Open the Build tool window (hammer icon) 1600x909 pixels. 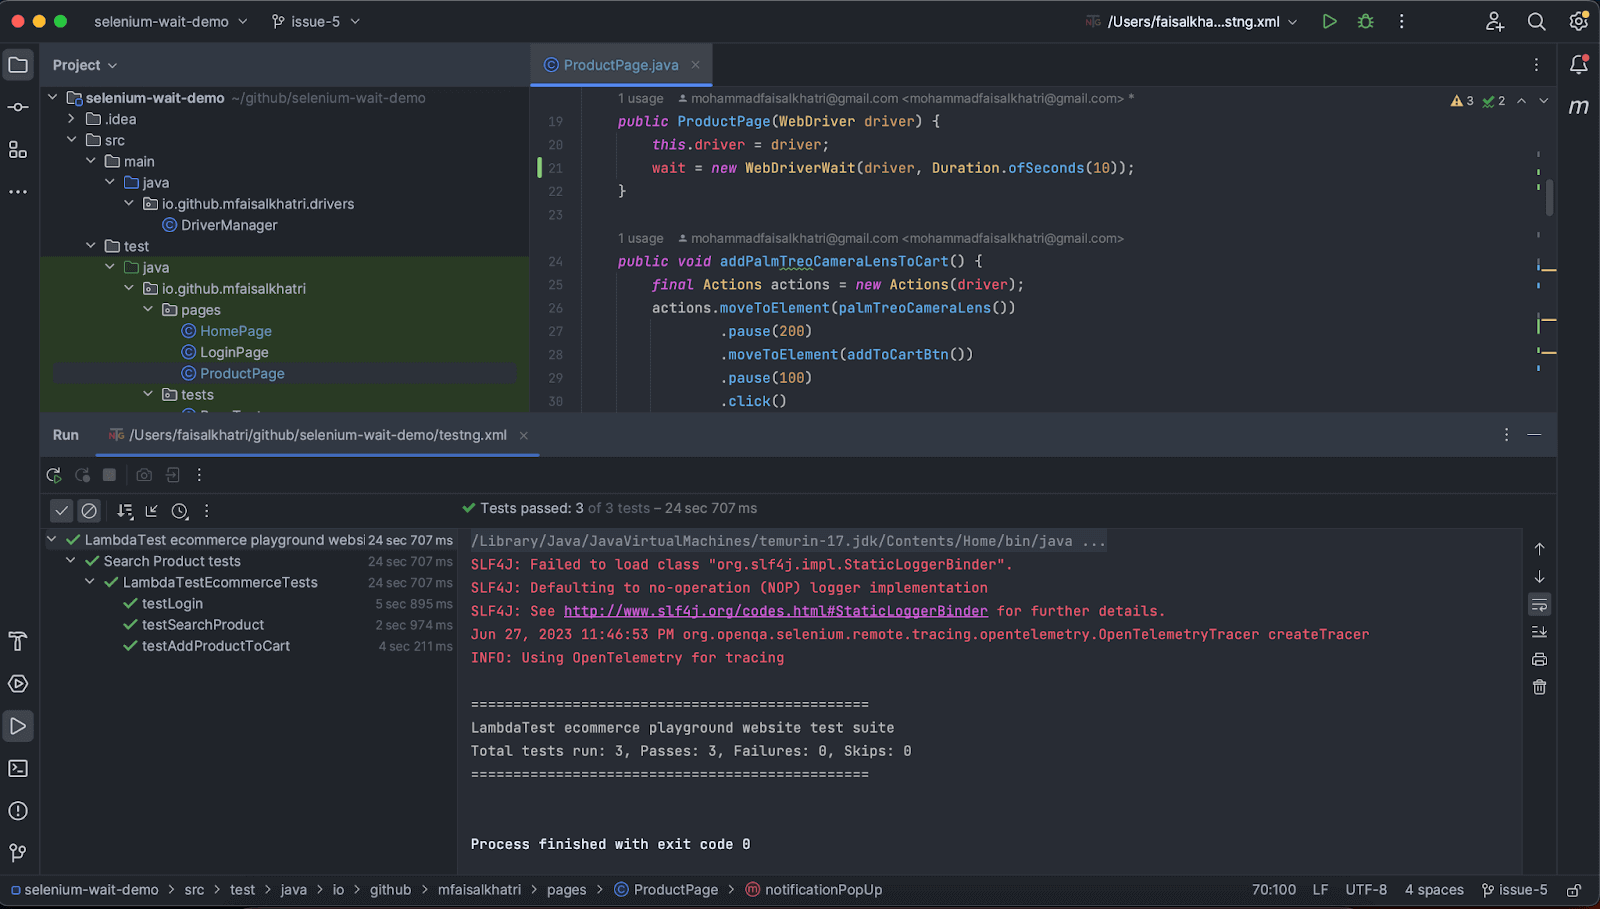[x=17, y=641]
